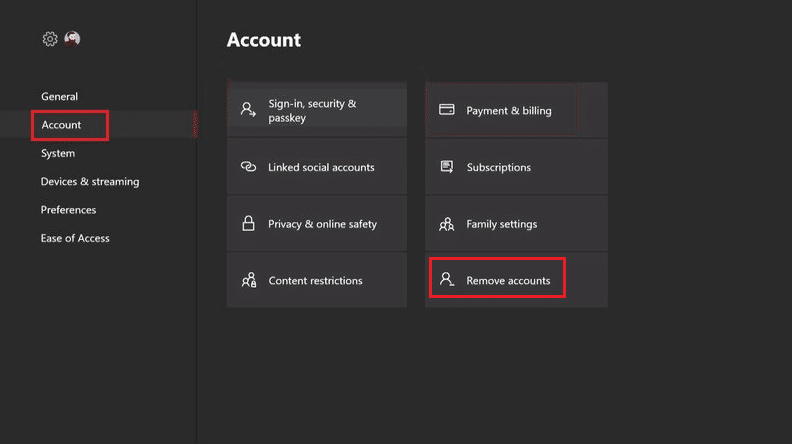Open Devices & streaming section
792x444 pixels.
pyautogui.click(x=90, y=182)
